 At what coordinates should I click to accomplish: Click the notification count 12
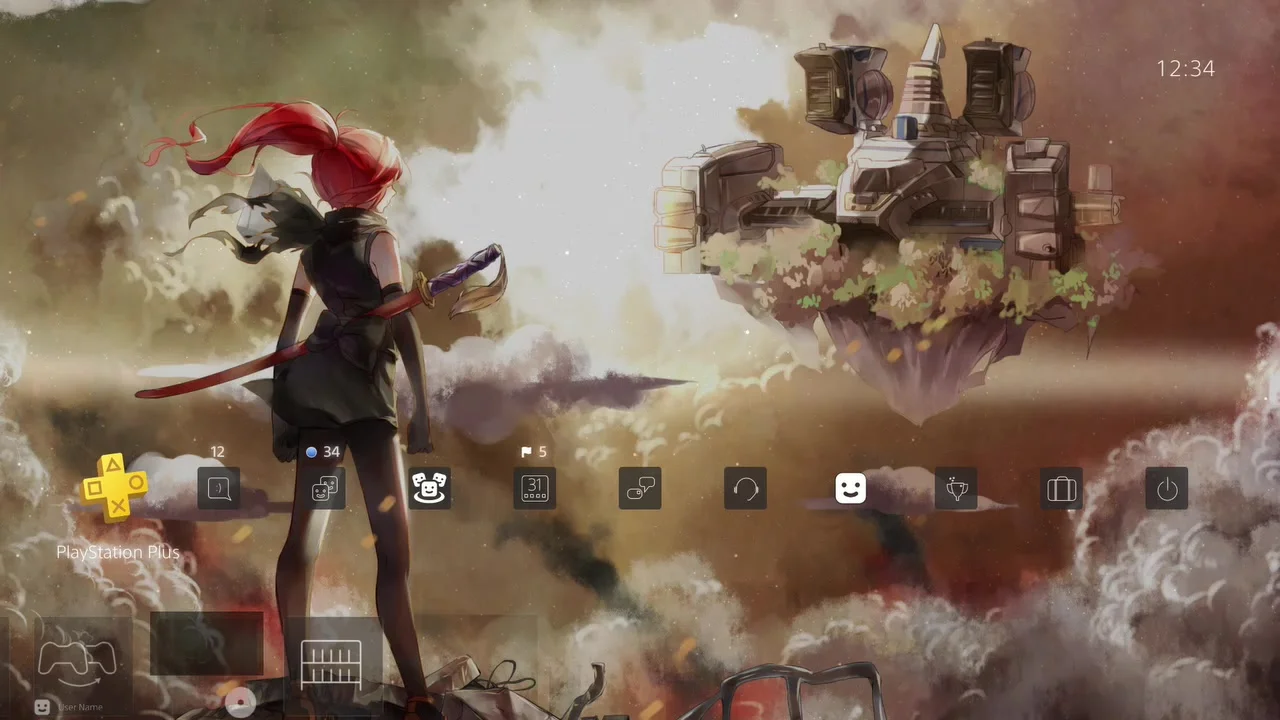[218, 452]
